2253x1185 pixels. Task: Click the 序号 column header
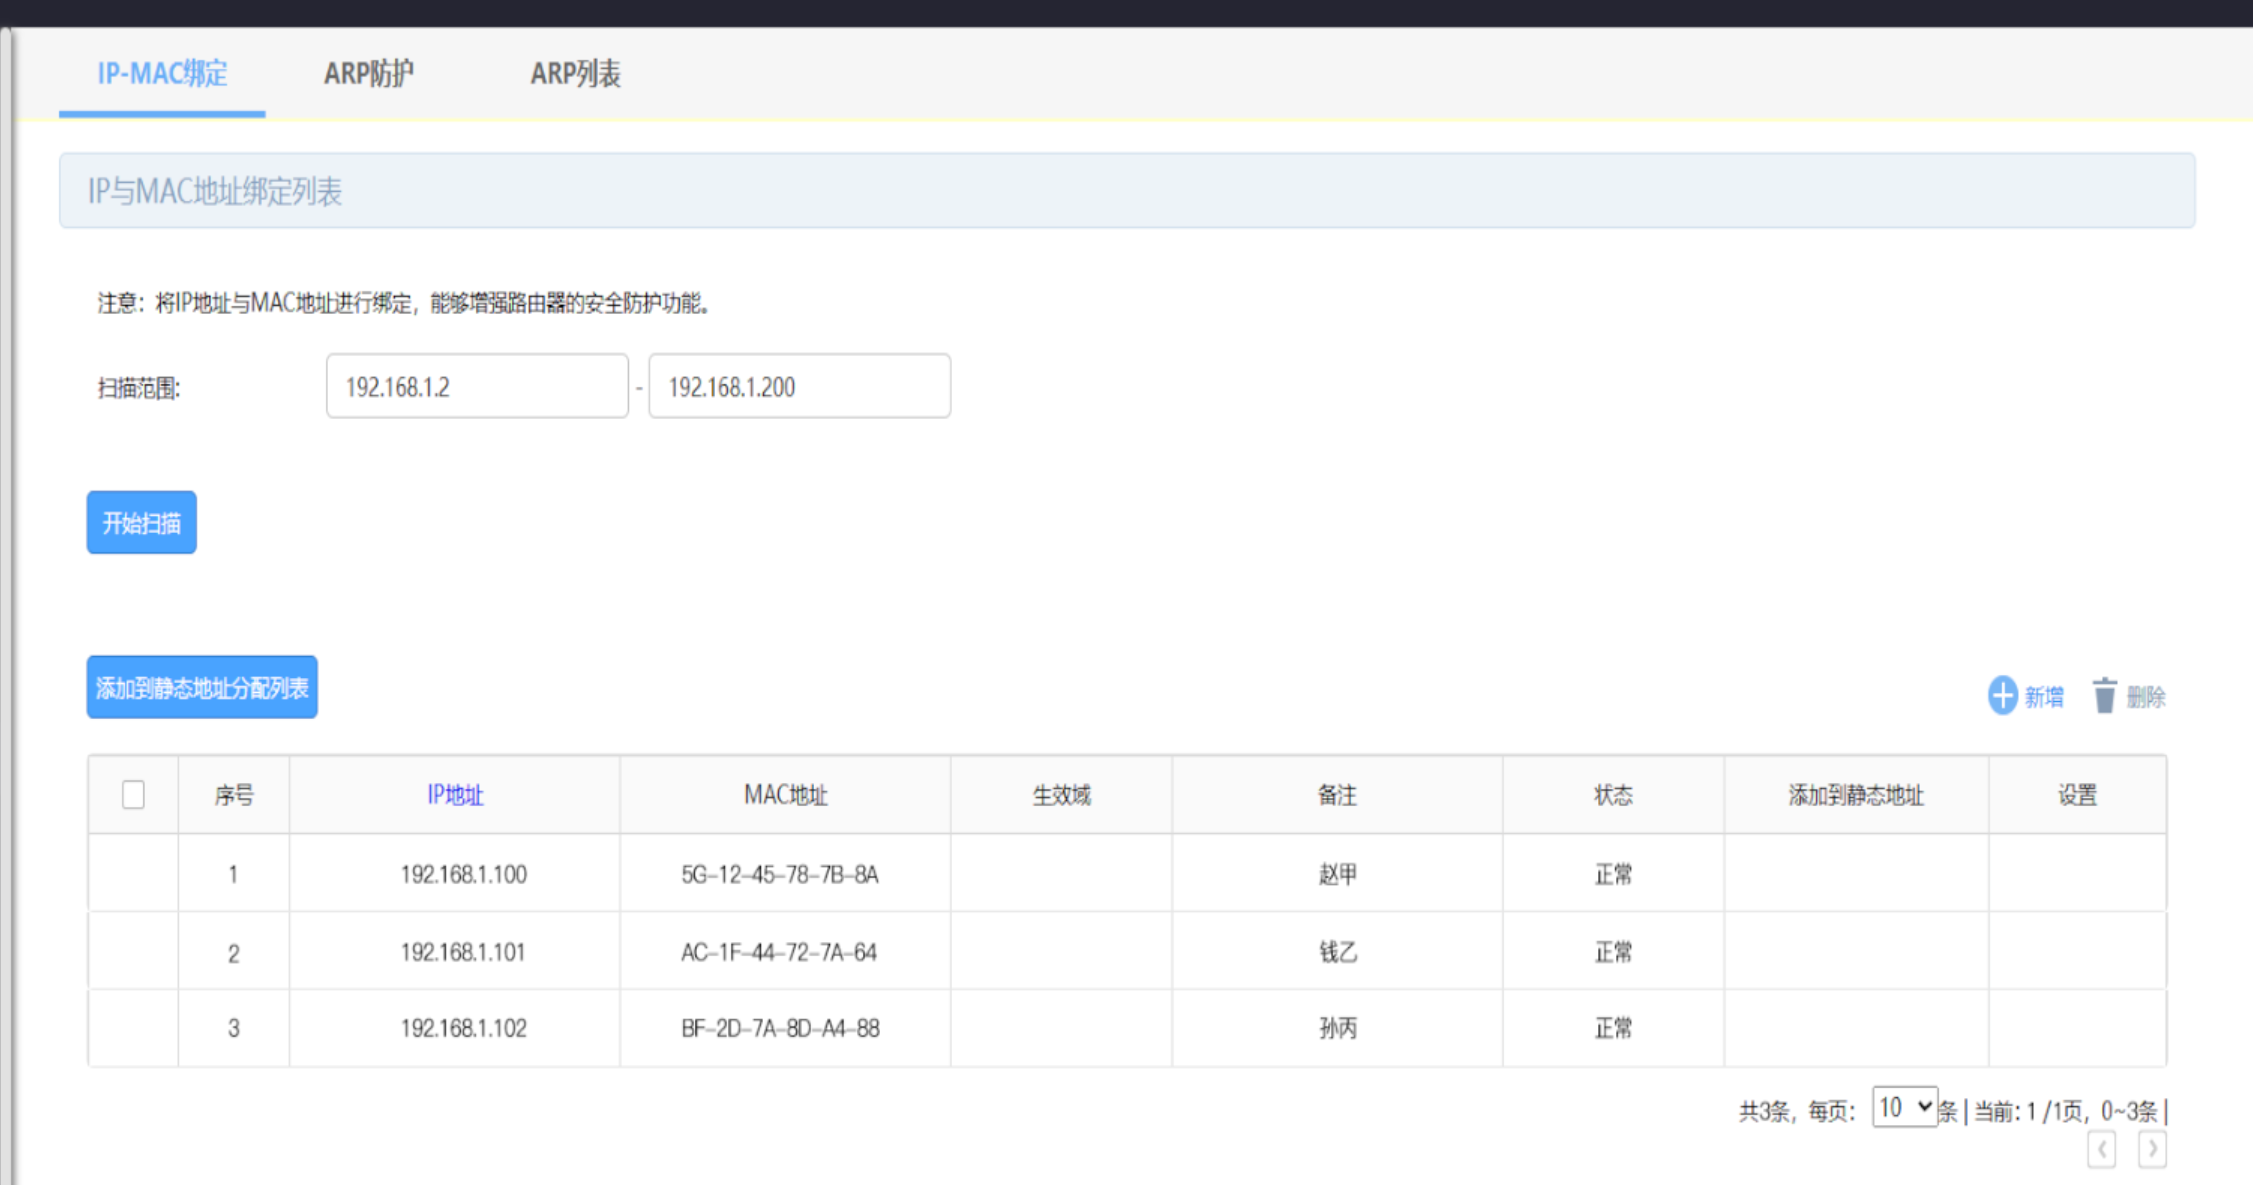tap(234, 795)
